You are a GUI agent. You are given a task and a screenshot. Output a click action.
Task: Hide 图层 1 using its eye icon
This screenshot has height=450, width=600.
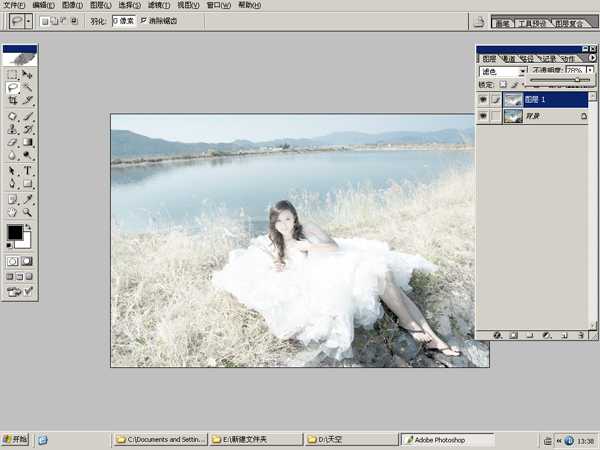click(x=484, y=100)
